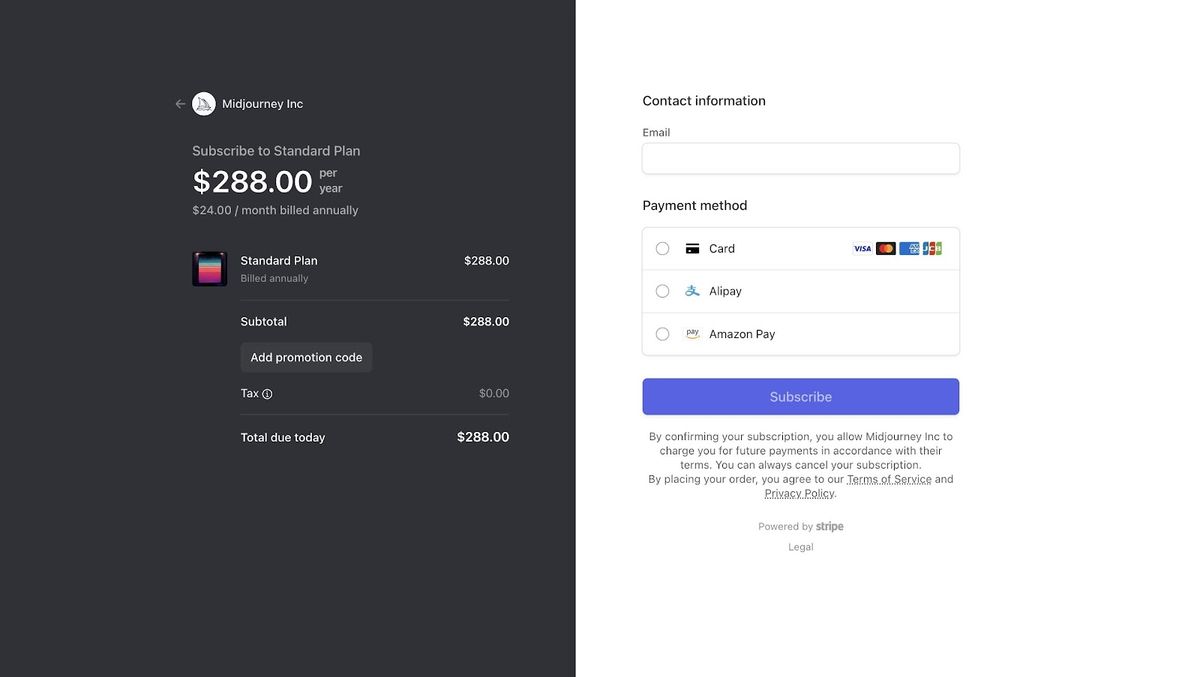
Task: Open the Privacy Policy link
Action: pos(799,493)
